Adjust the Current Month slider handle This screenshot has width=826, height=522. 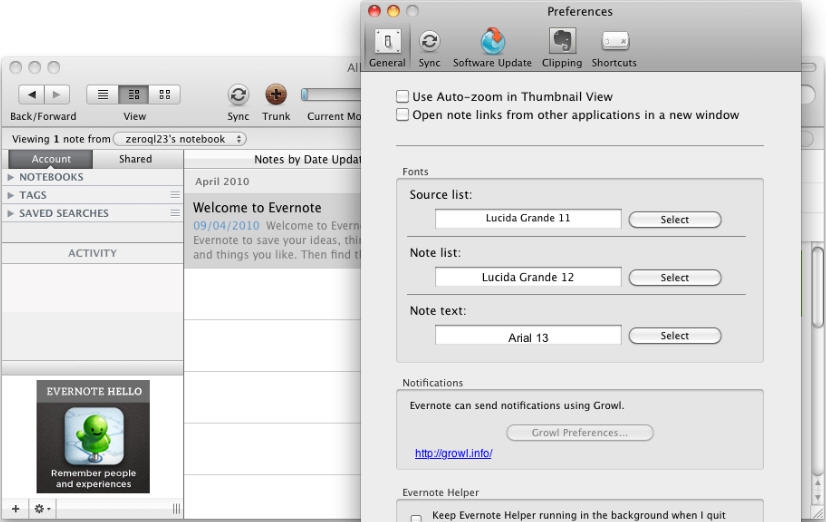click(x=304, y=95)
